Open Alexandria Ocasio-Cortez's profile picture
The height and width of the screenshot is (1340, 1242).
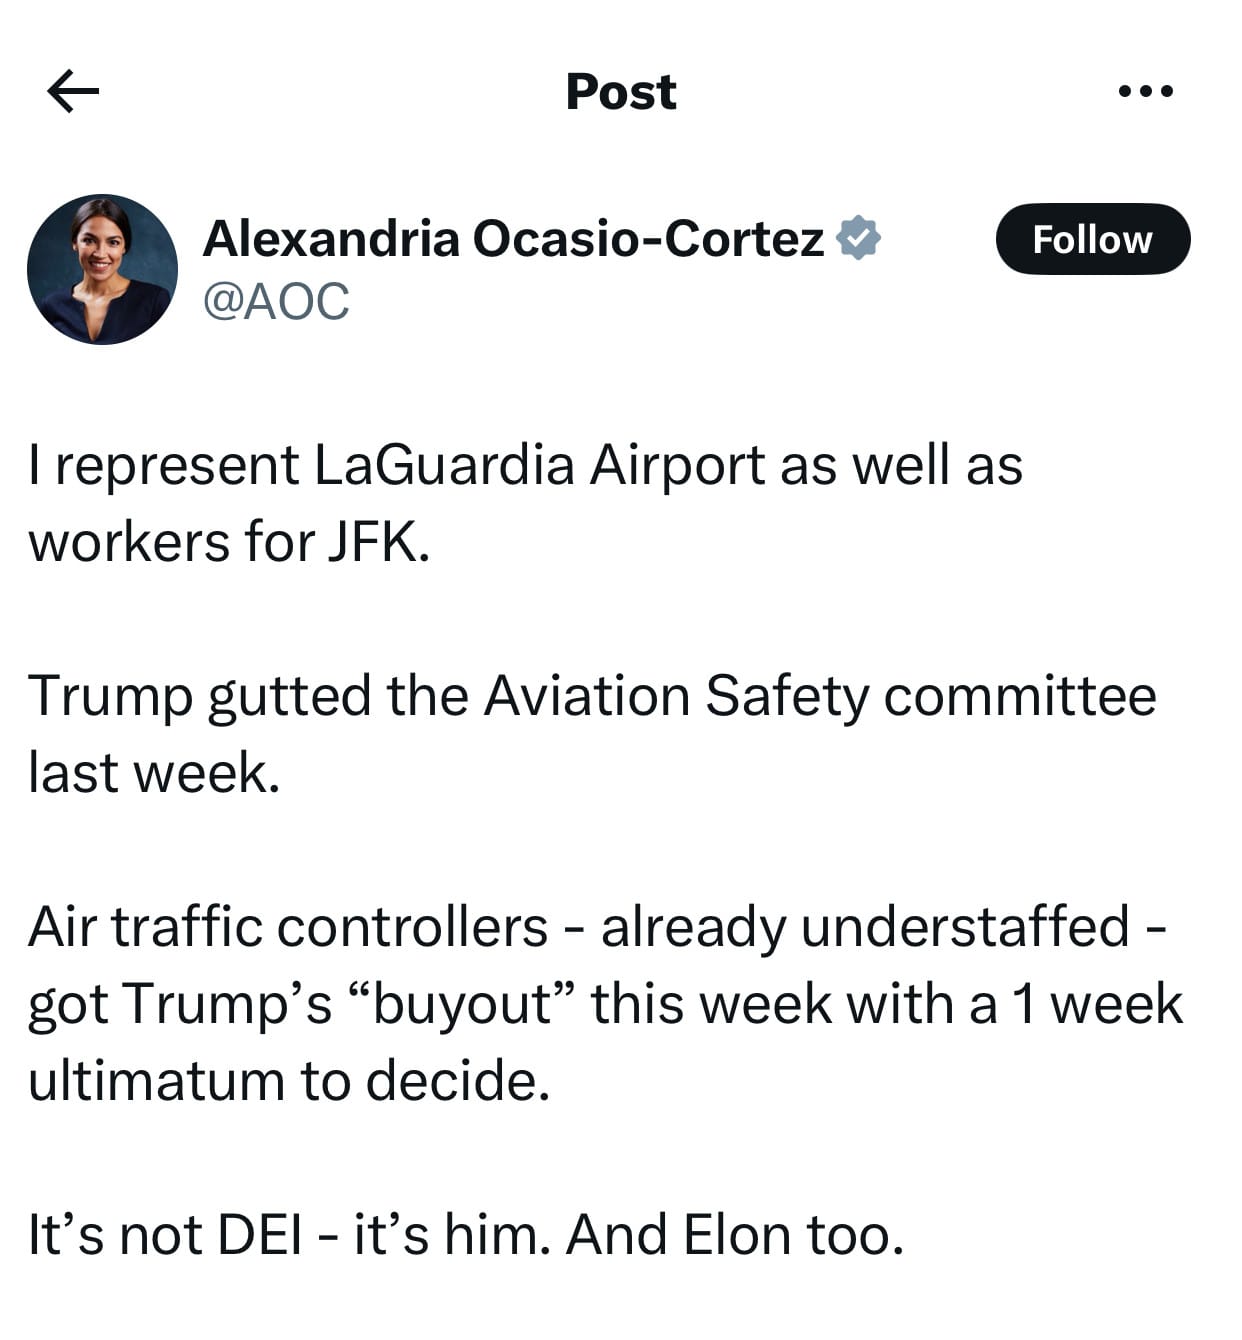pos(102,269)
